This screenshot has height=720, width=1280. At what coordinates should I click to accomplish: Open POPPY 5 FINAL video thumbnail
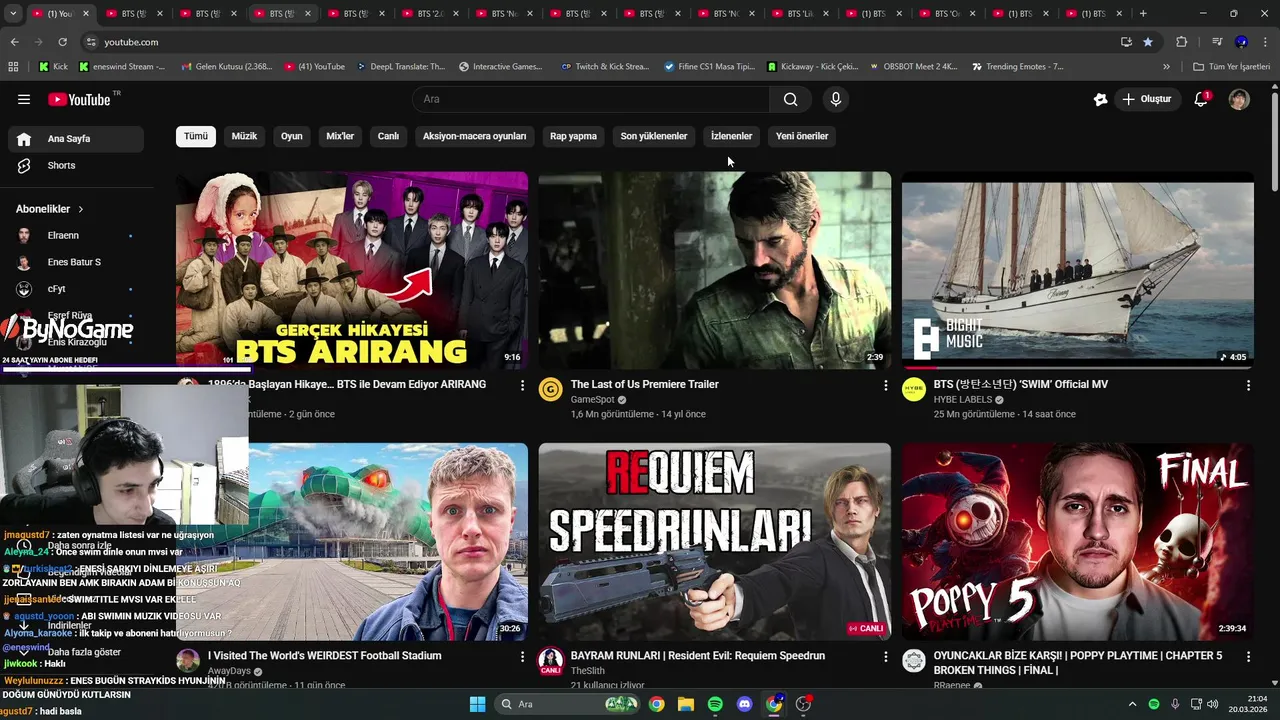tap(1077, 542)
